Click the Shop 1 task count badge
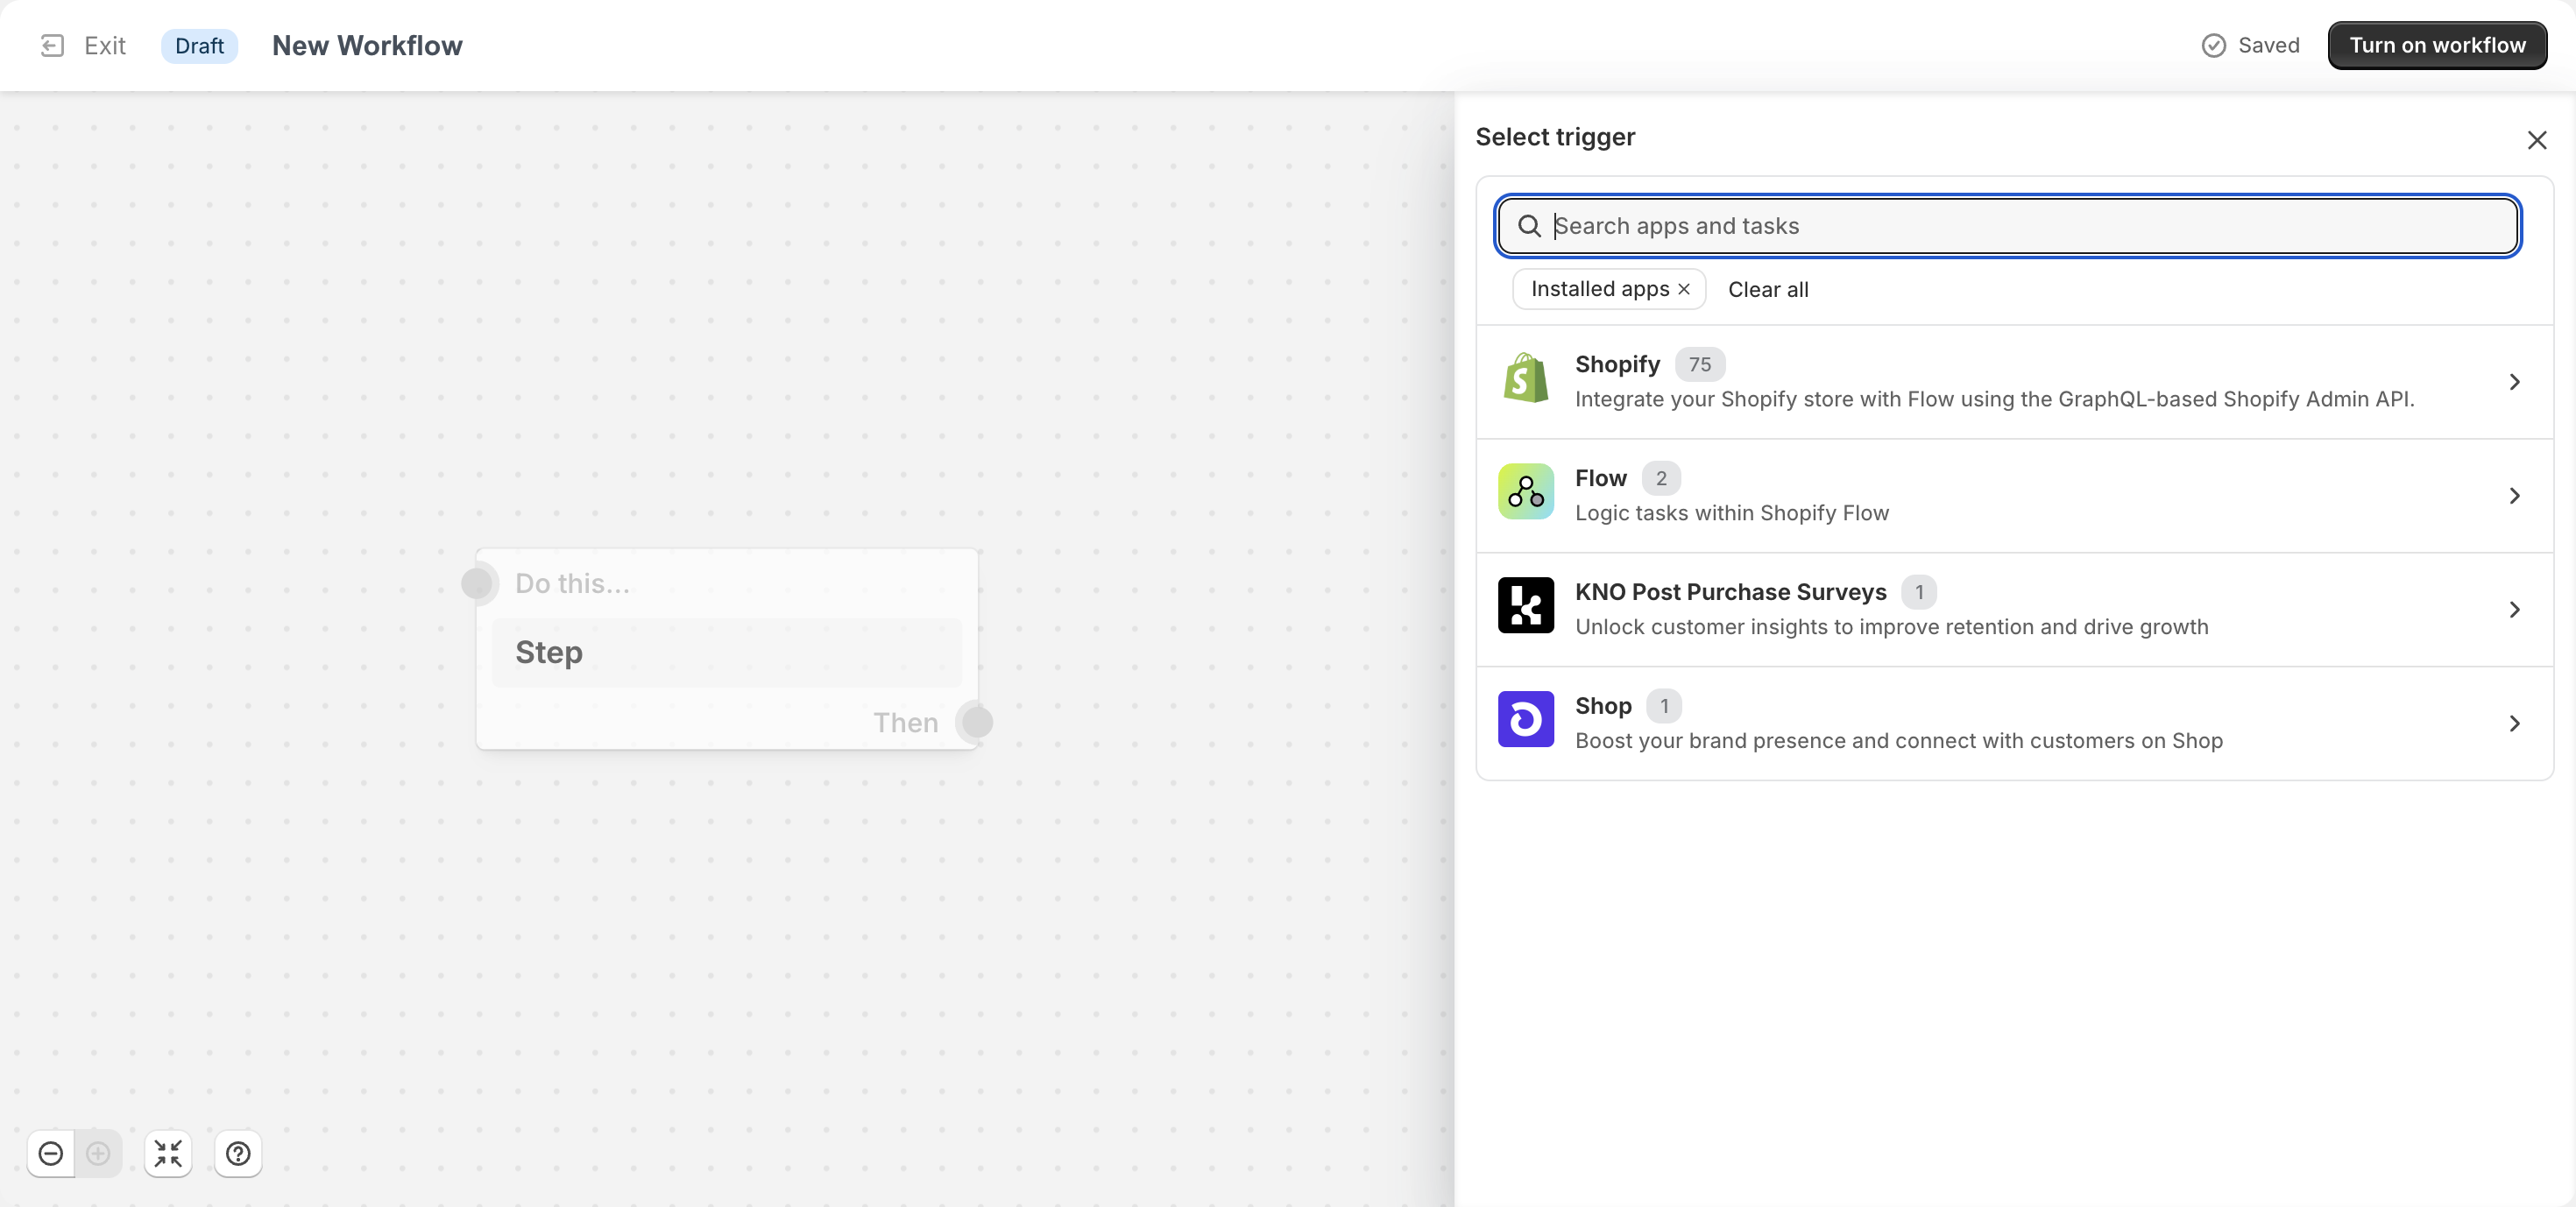Screen dimensions: 2576x1207 click(x=1664, y=707)
